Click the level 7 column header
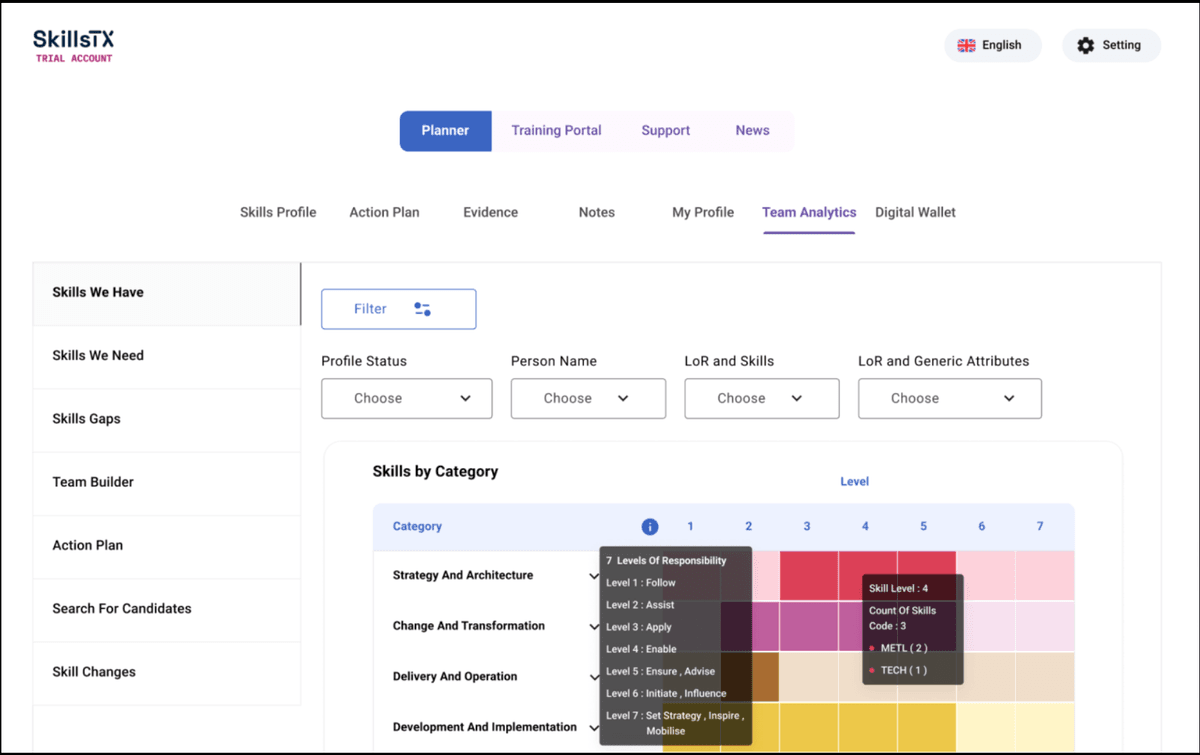The image size is (1200, 755). click(1040, 526)
